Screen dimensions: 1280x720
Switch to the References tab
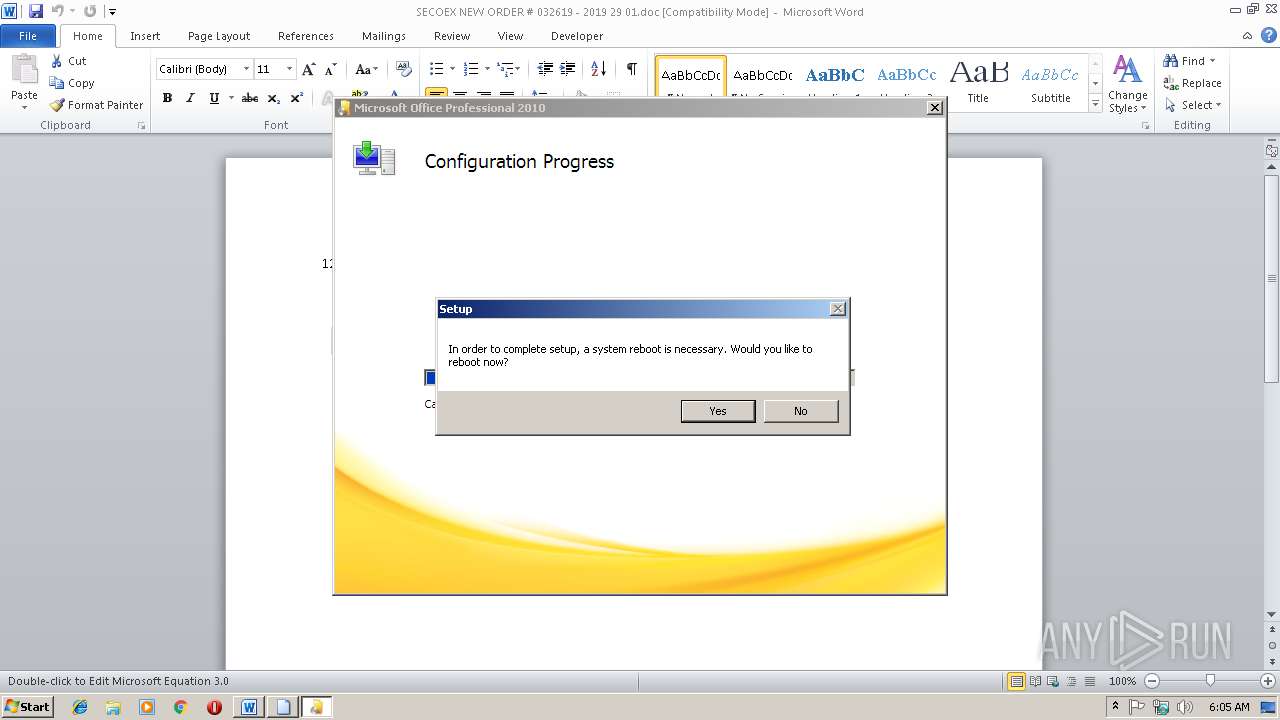tap(306, 36)
